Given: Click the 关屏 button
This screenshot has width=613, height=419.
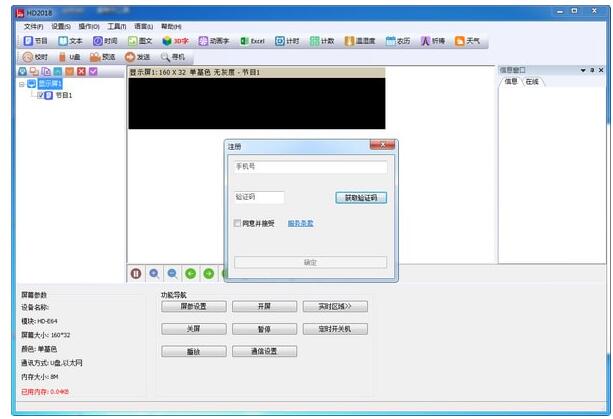Looking at the screenshot, I should pyautogui.click(x=194, y=329).
